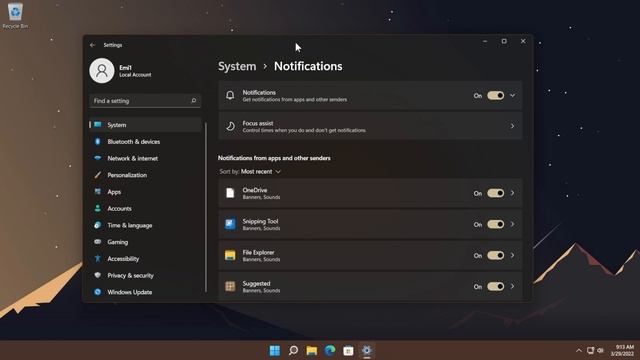640x360 pixels.
Task: Click network icon in system tray
Action: [590, 351]
